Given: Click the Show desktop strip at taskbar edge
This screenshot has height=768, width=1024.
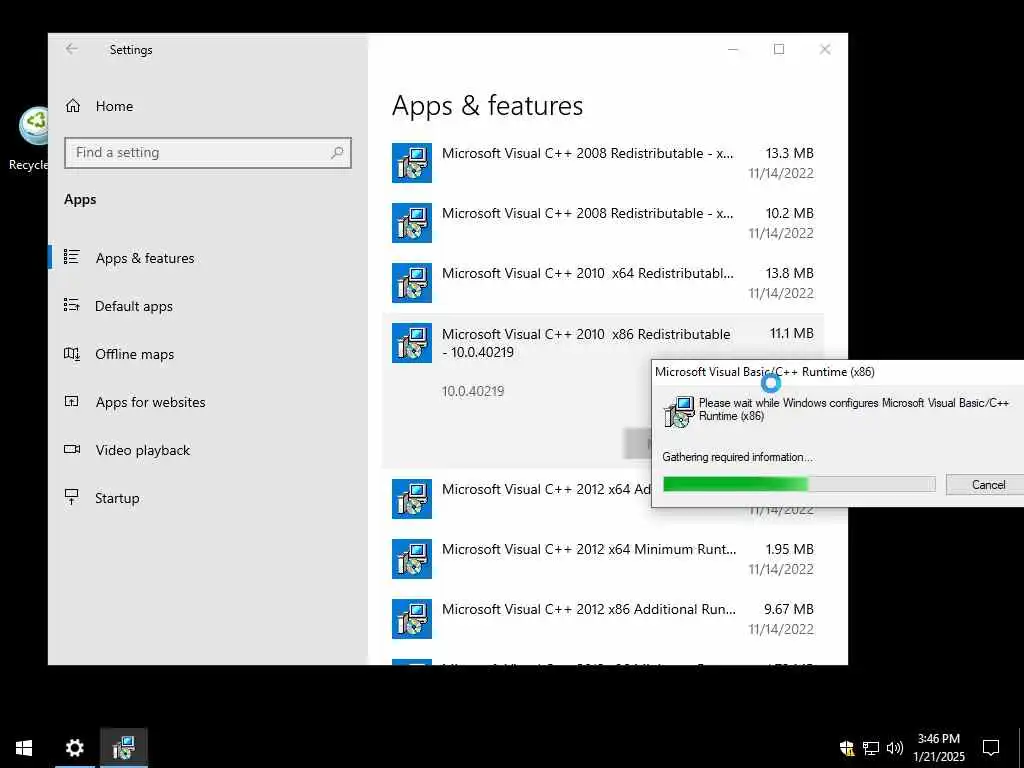Looking at the screenshot, I should pos(1021,748).
